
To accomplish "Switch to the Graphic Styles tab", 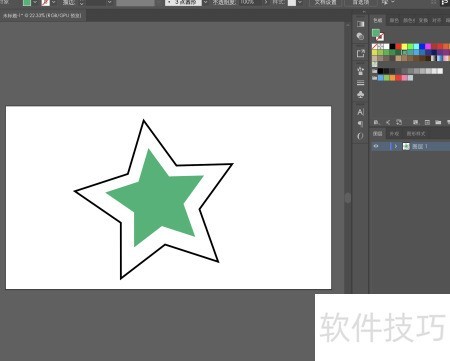I will [x=416, y=134].
